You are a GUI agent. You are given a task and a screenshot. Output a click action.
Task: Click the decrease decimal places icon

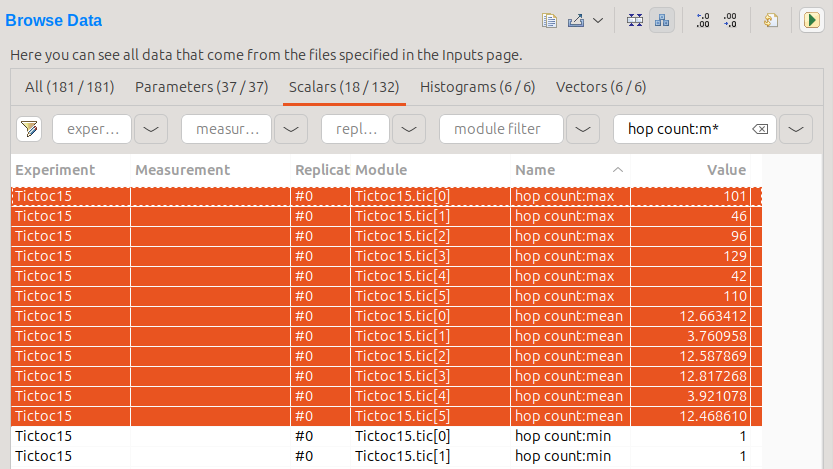[x=730, y=21]
